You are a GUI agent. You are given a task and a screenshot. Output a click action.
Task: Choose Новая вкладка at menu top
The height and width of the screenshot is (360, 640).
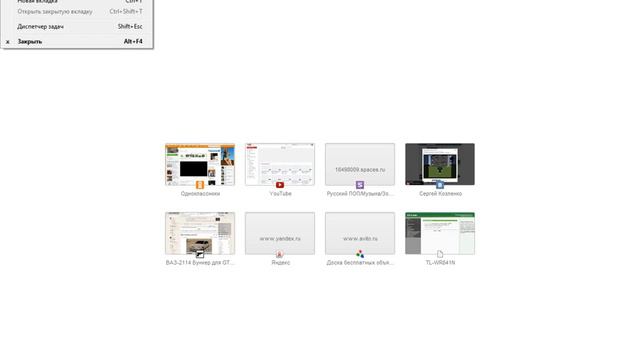click(x=77, y=2)
